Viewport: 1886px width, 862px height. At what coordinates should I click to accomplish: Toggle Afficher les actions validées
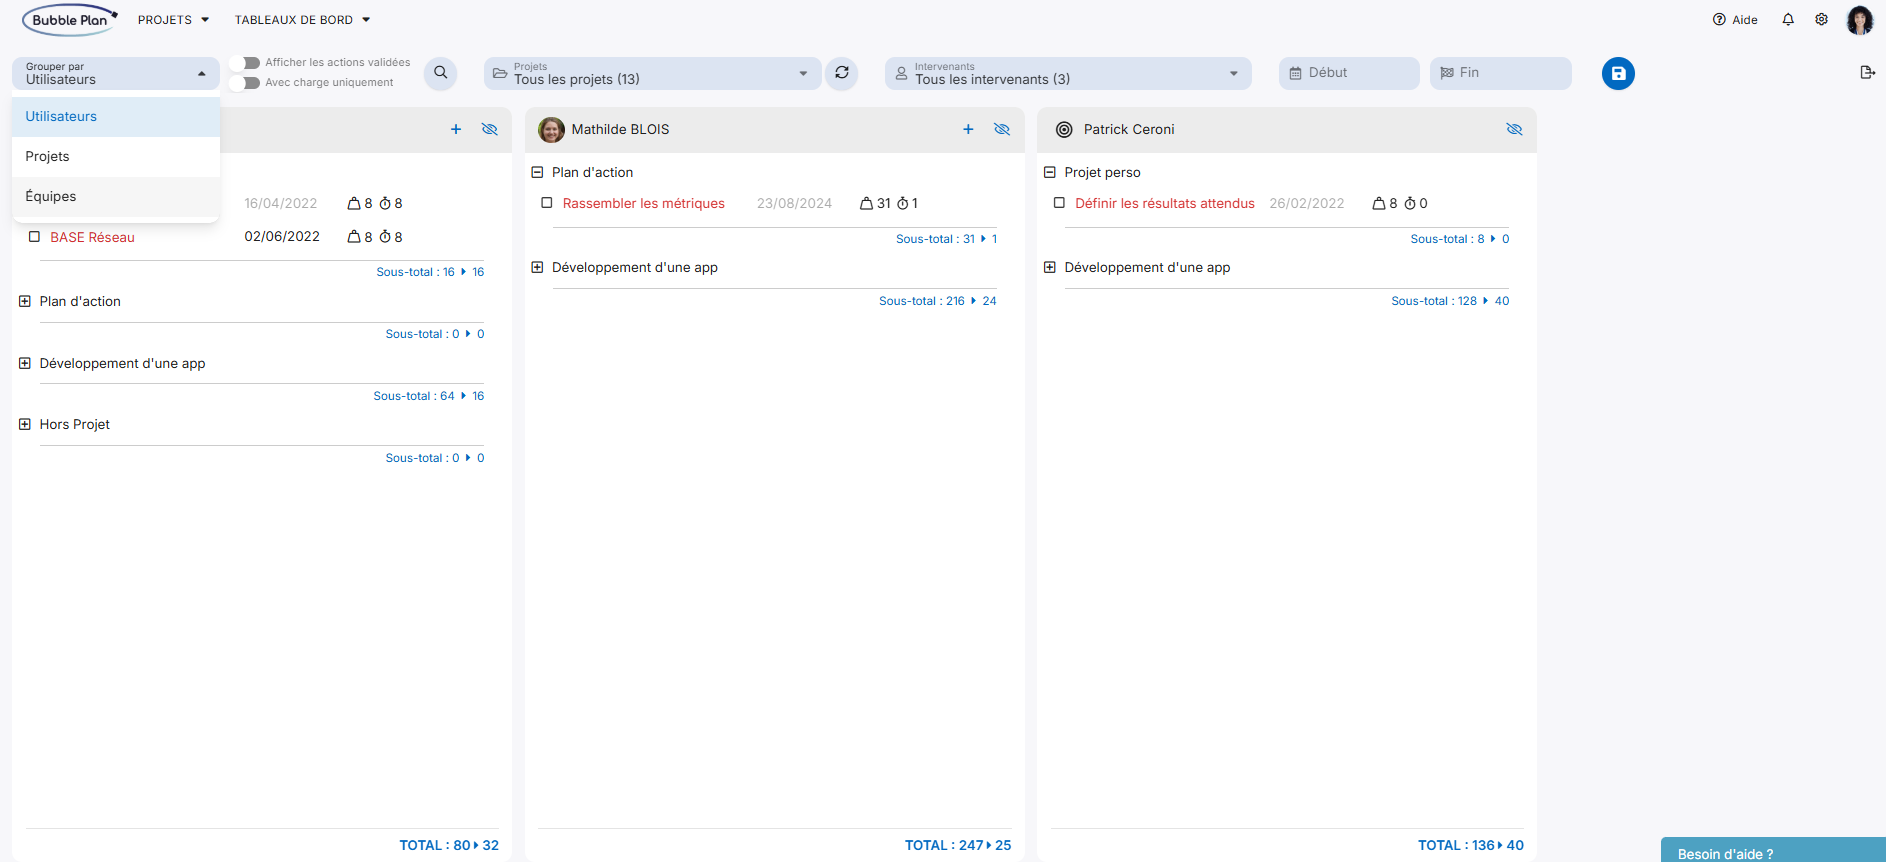pos(245,63)
